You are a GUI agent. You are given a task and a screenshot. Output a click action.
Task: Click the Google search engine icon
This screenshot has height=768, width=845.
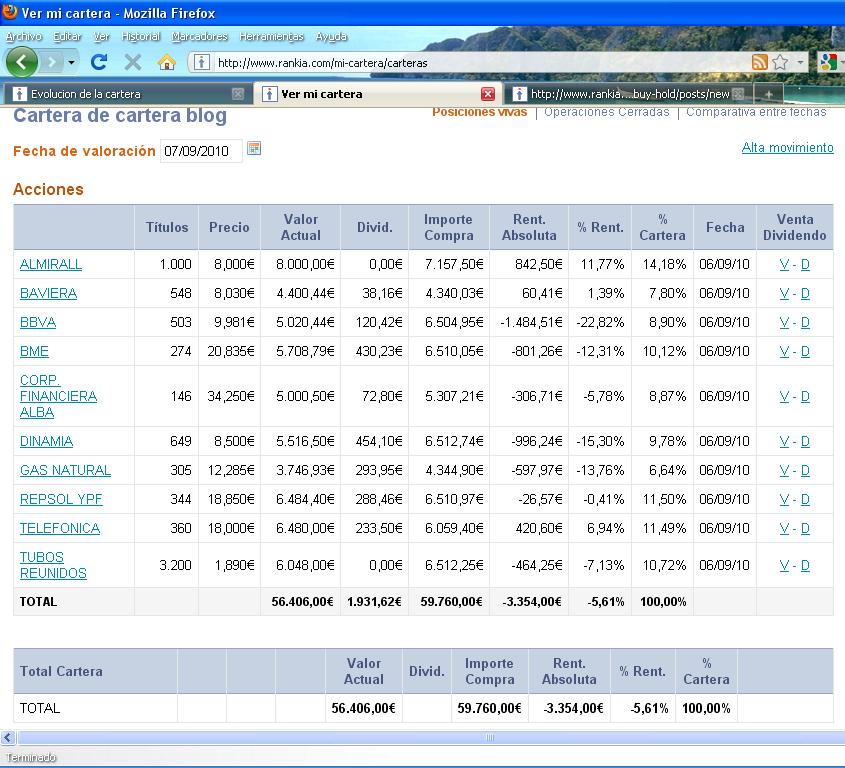tap(828, 62)
